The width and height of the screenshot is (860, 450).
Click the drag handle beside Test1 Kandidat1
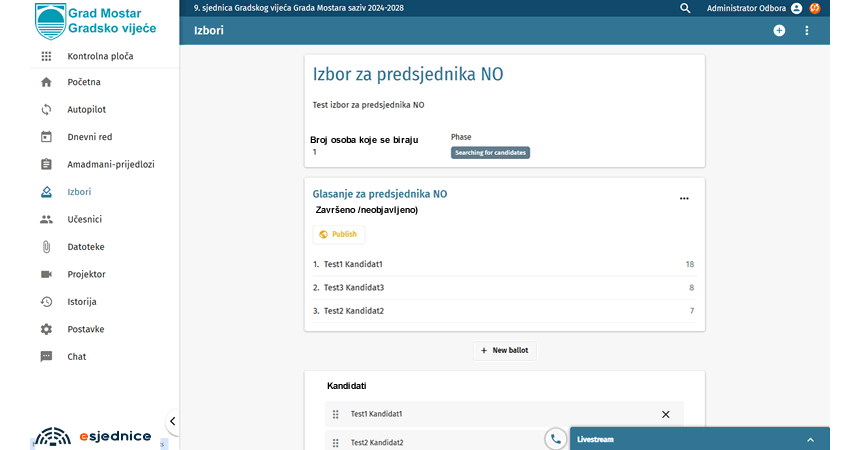click(x=336, y=414)
